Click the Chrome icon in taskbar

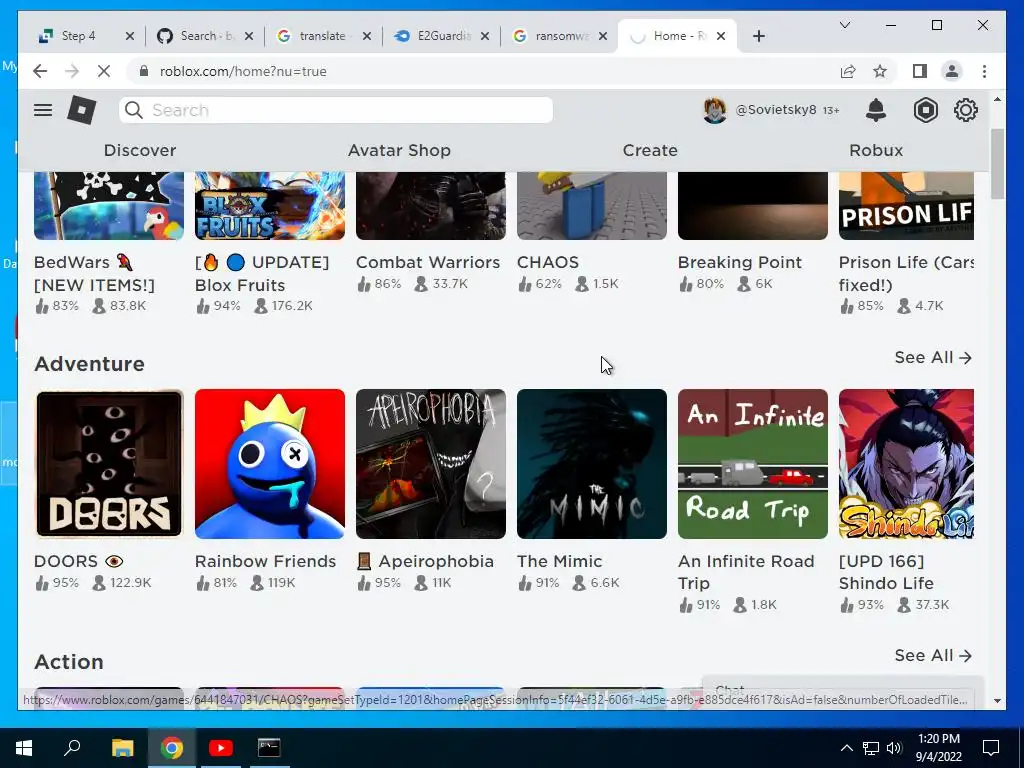(x=172, y=748)
